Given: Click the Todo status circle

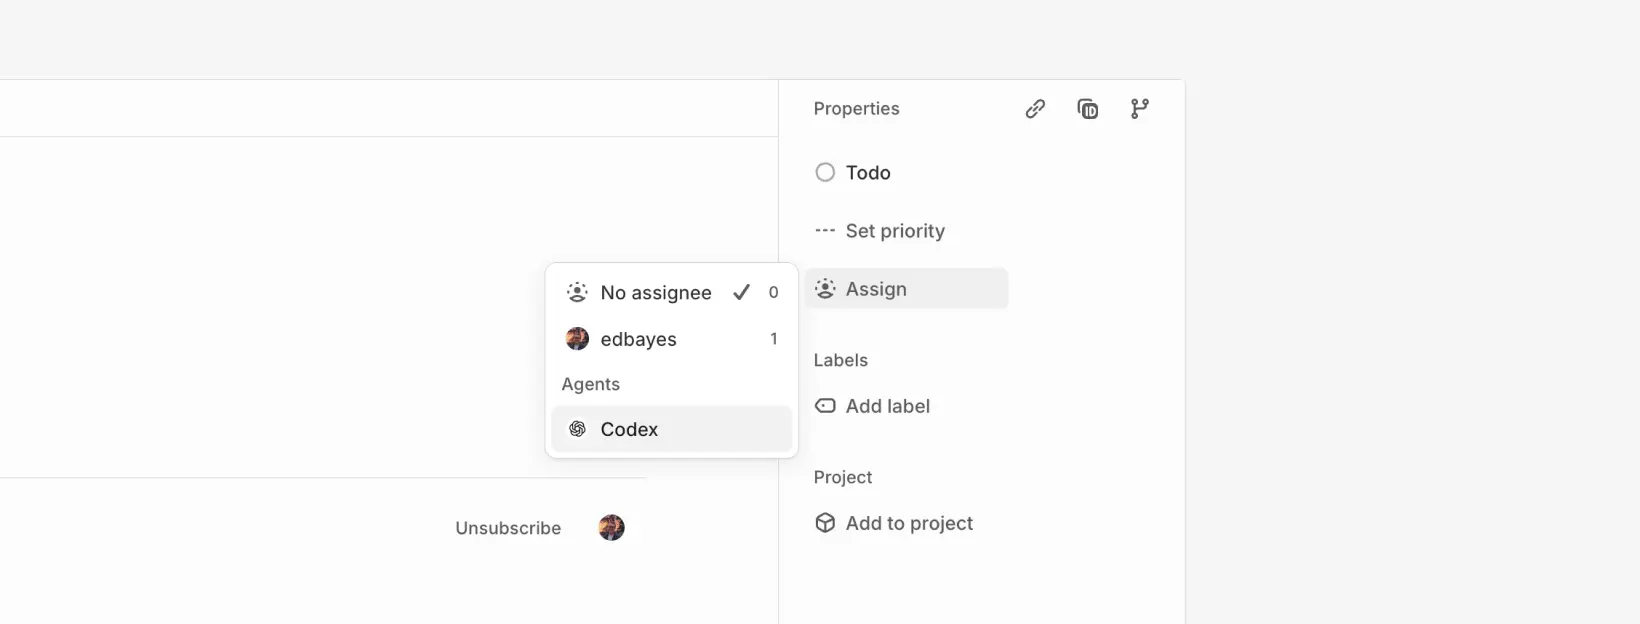Looking at the screenshot, I should pos(823,172).
